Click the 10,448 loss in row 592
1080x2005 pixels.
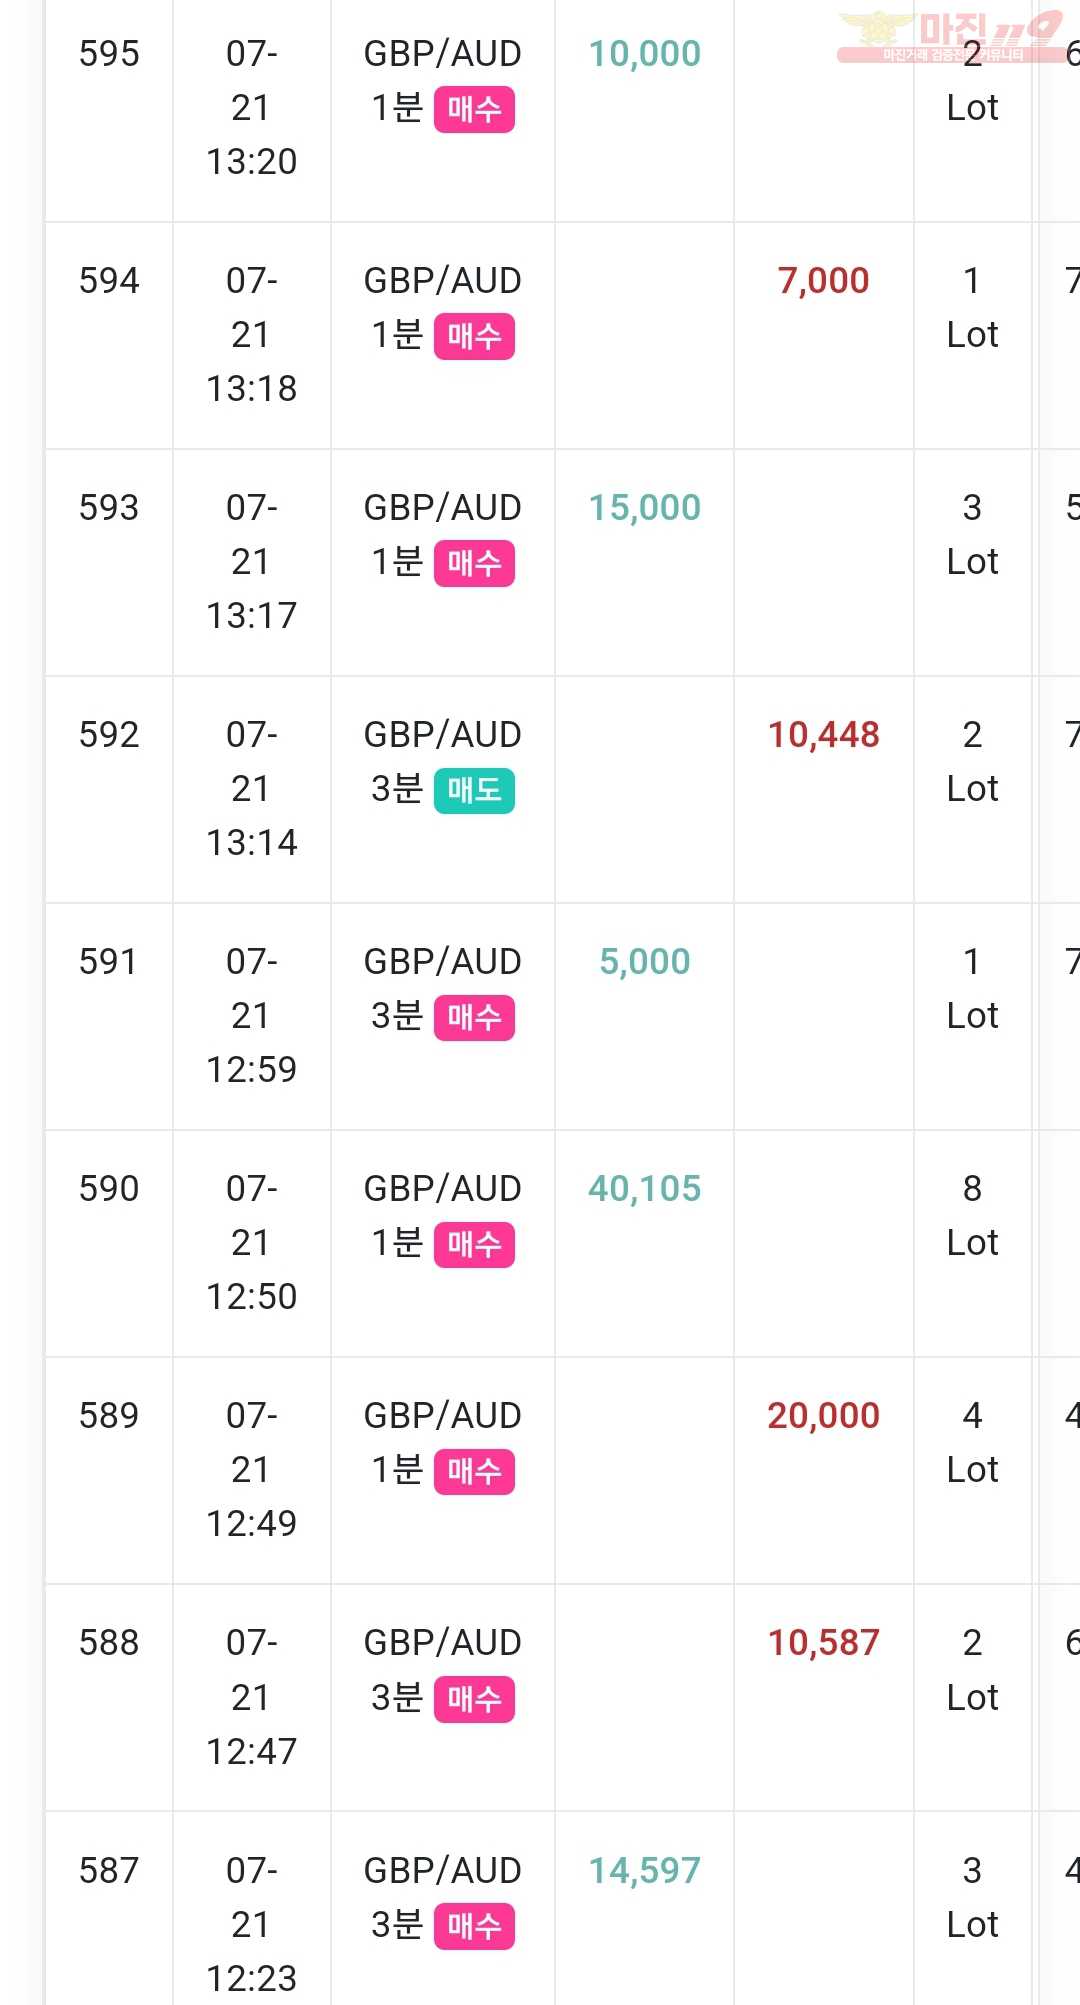(x=824, y=734)
